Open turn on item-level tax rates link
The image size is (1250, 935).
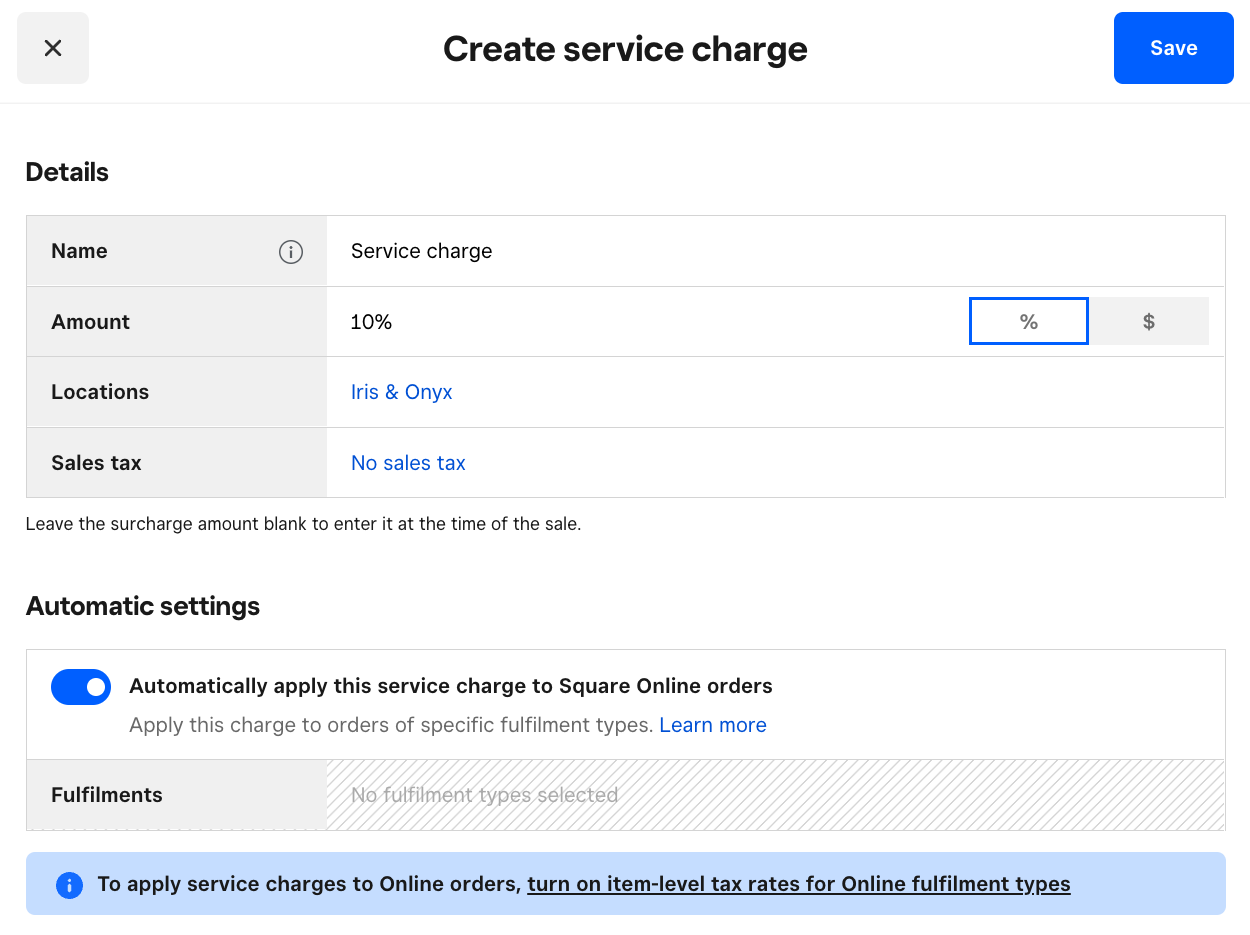point(798,884)
